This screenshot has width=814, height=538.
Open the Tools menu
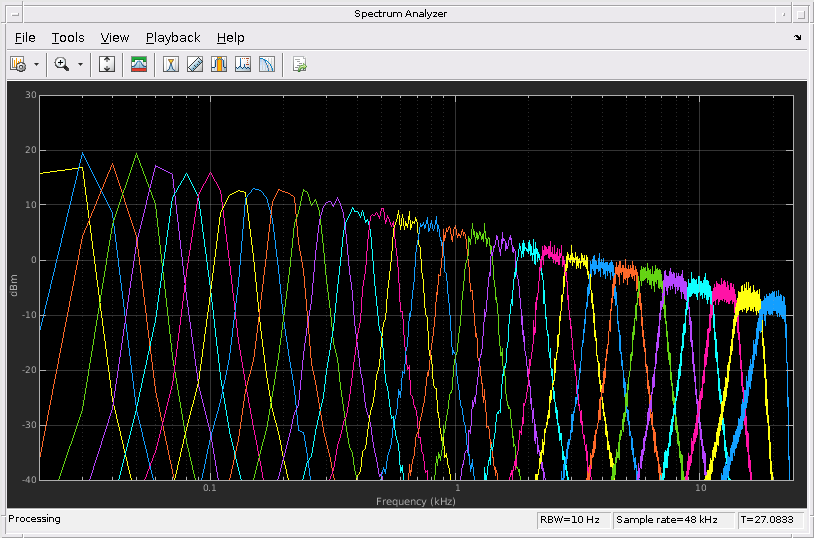pos(68,37)
